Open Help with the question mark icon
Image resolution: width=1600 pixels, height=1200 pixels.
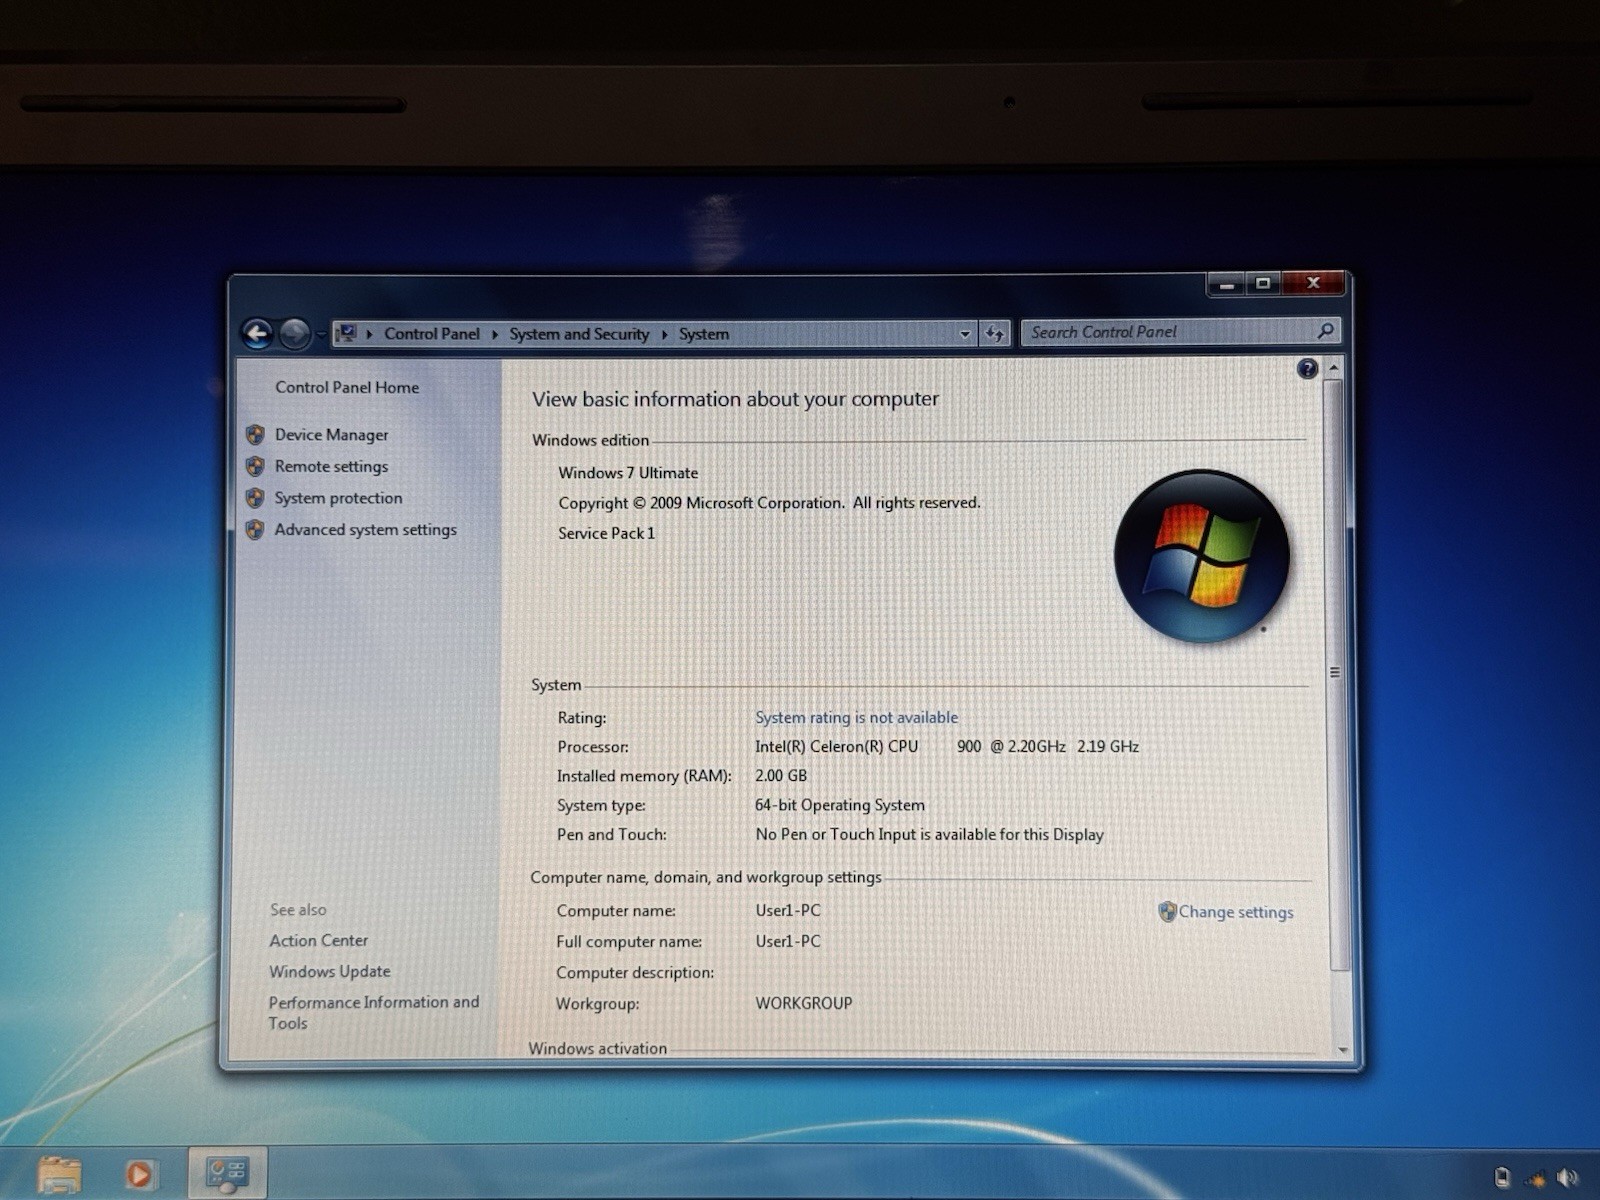click(x=1307, y=369)
